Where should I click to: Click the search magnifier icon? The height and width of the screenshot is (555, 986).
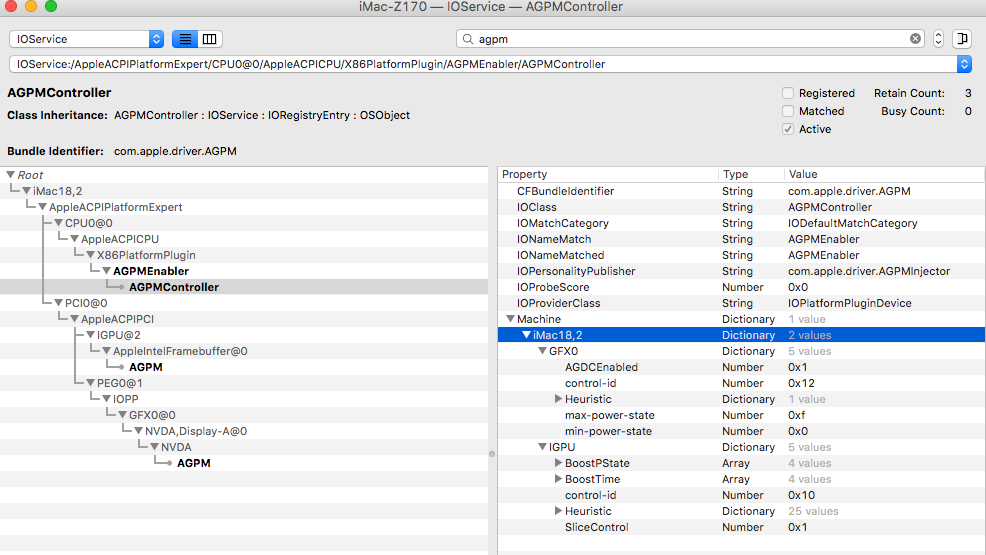tap(468, 39)
